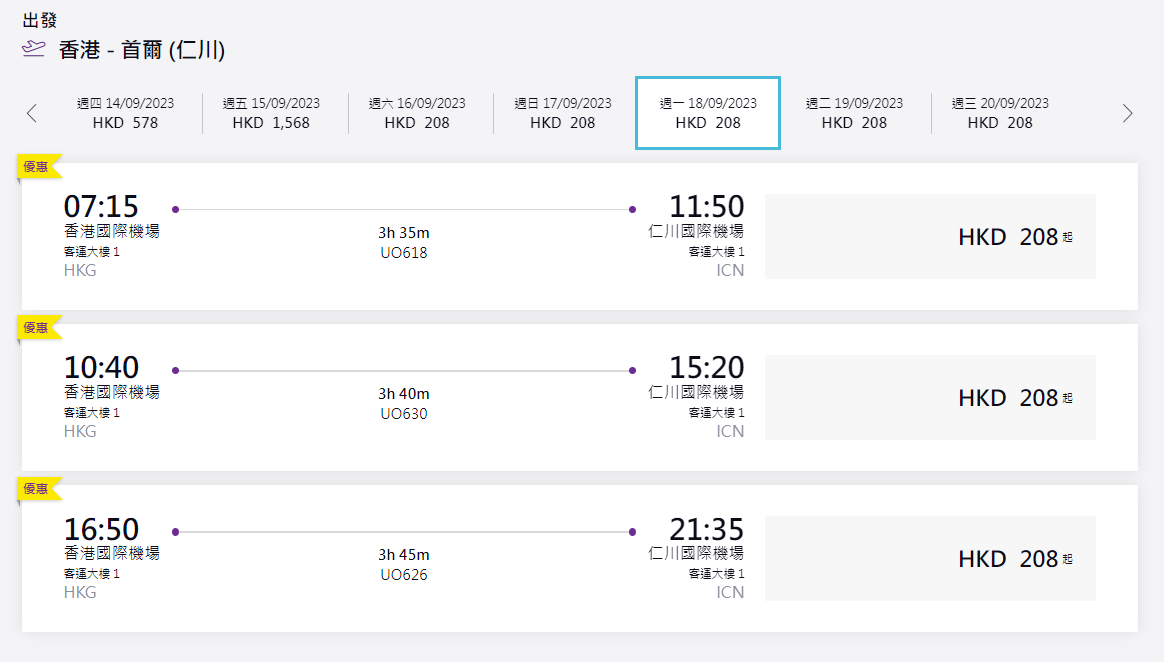Click the 07:15 departure time
The width and height of the screenshot is (1164, 662).
click(101, 207)
